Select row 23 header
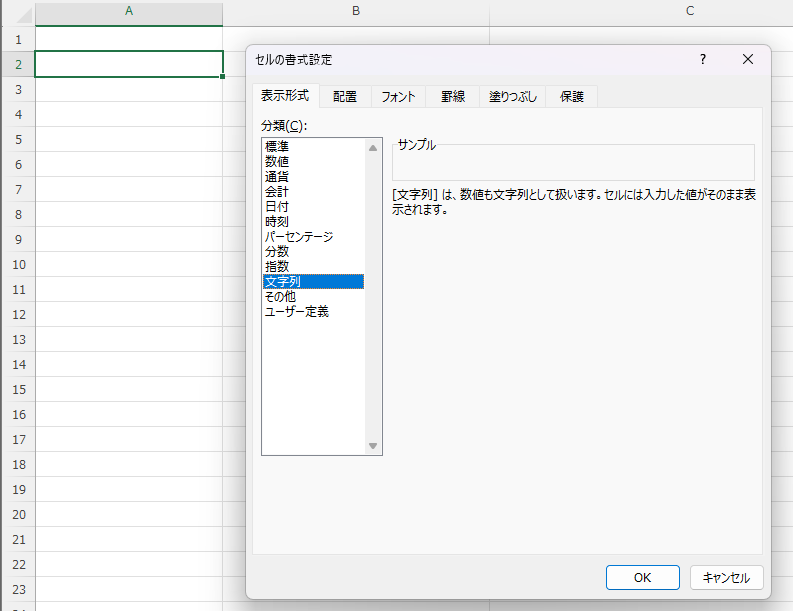 [x=18, y=589]
